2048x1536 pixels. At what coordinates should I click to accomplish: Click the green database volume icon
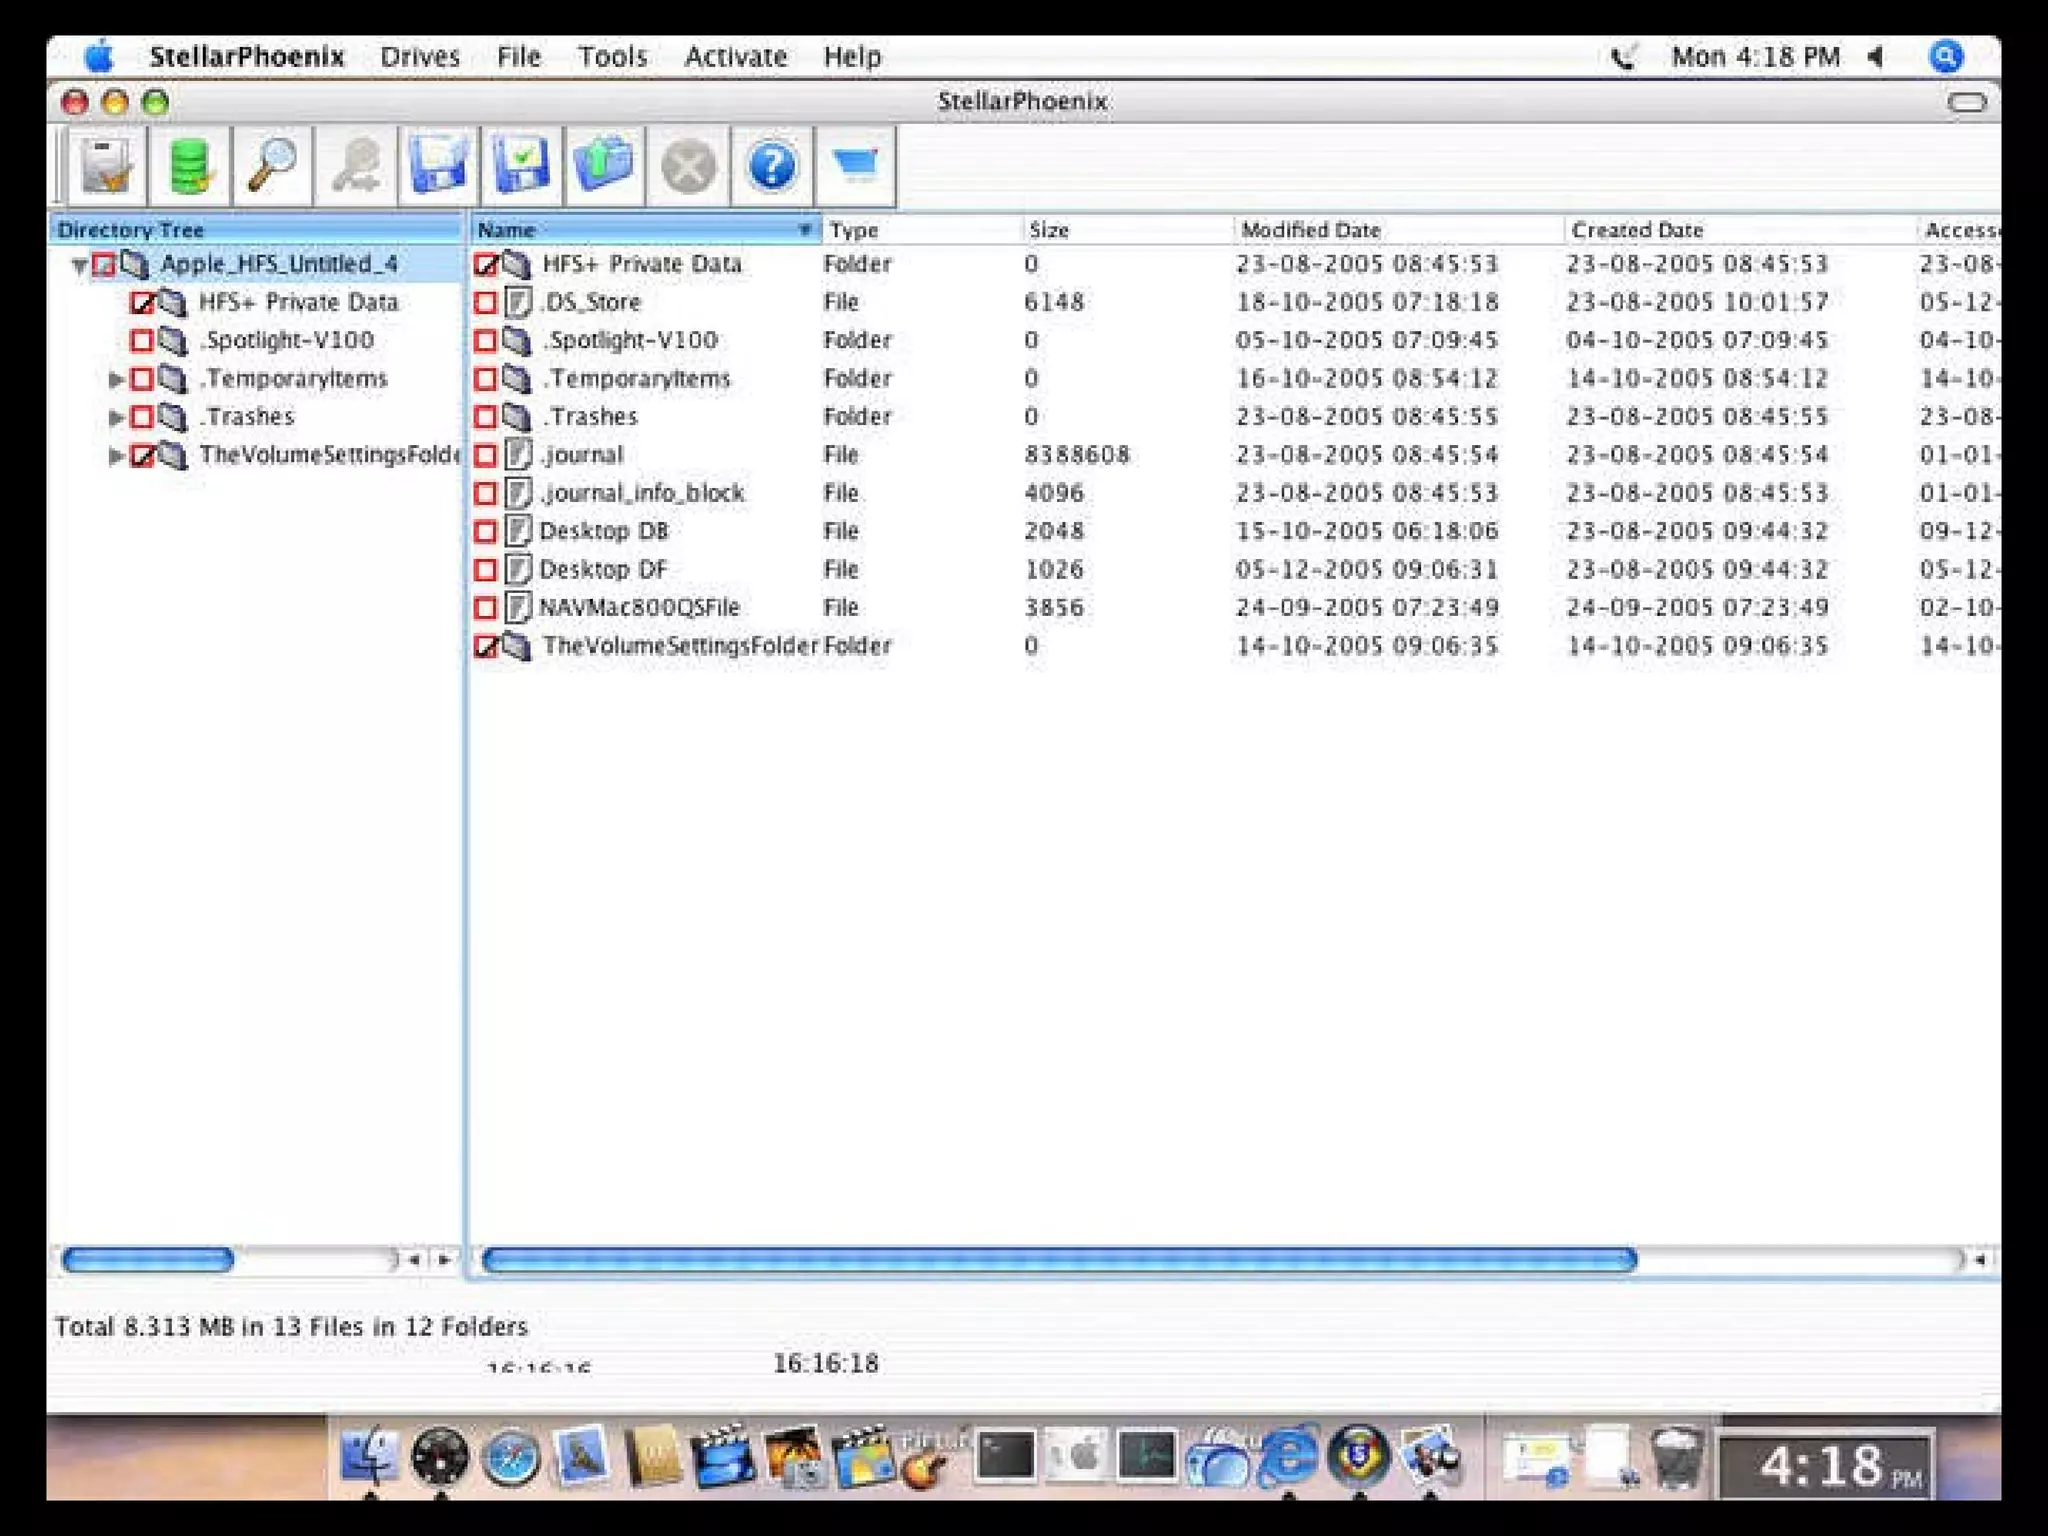(189, 166)
